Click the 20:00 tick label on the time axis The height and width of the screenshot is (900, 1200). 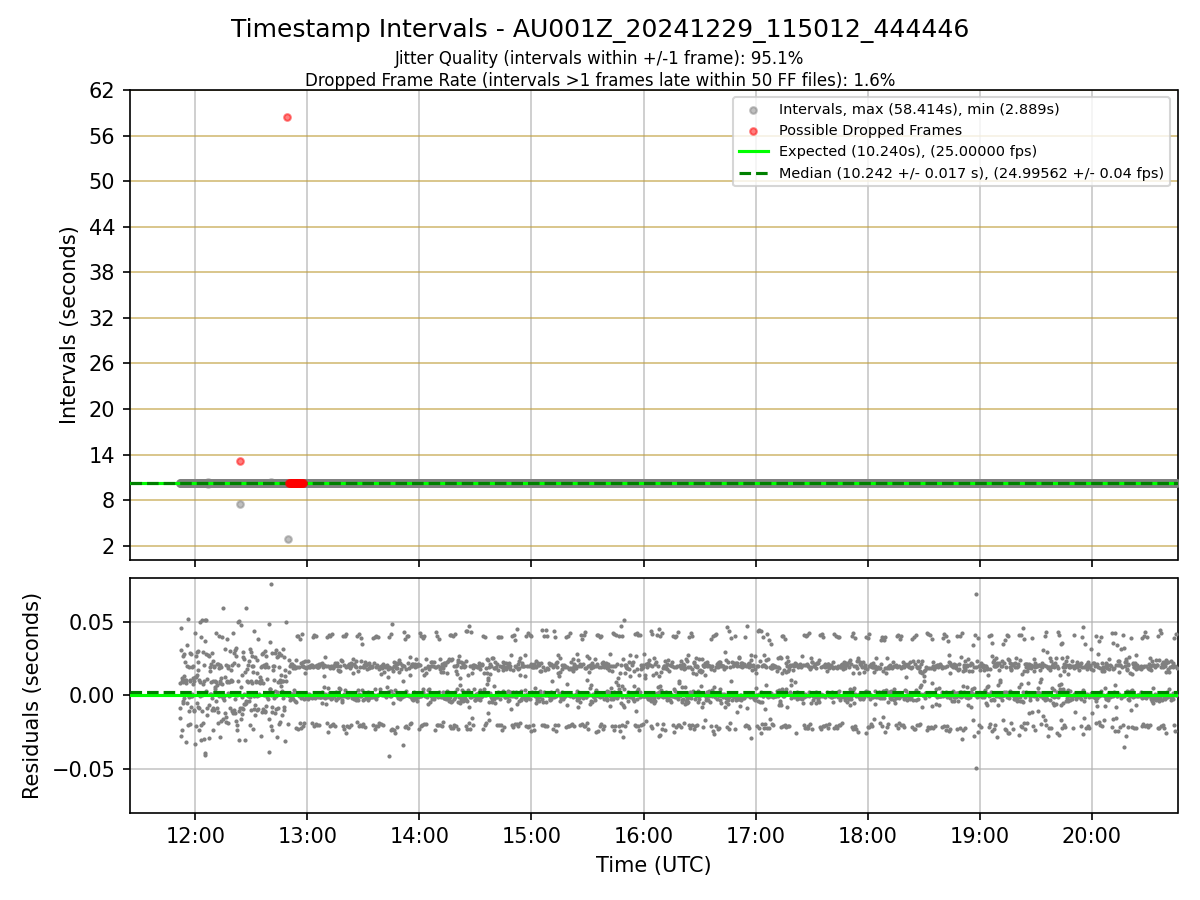click(x=1091, y=836)
